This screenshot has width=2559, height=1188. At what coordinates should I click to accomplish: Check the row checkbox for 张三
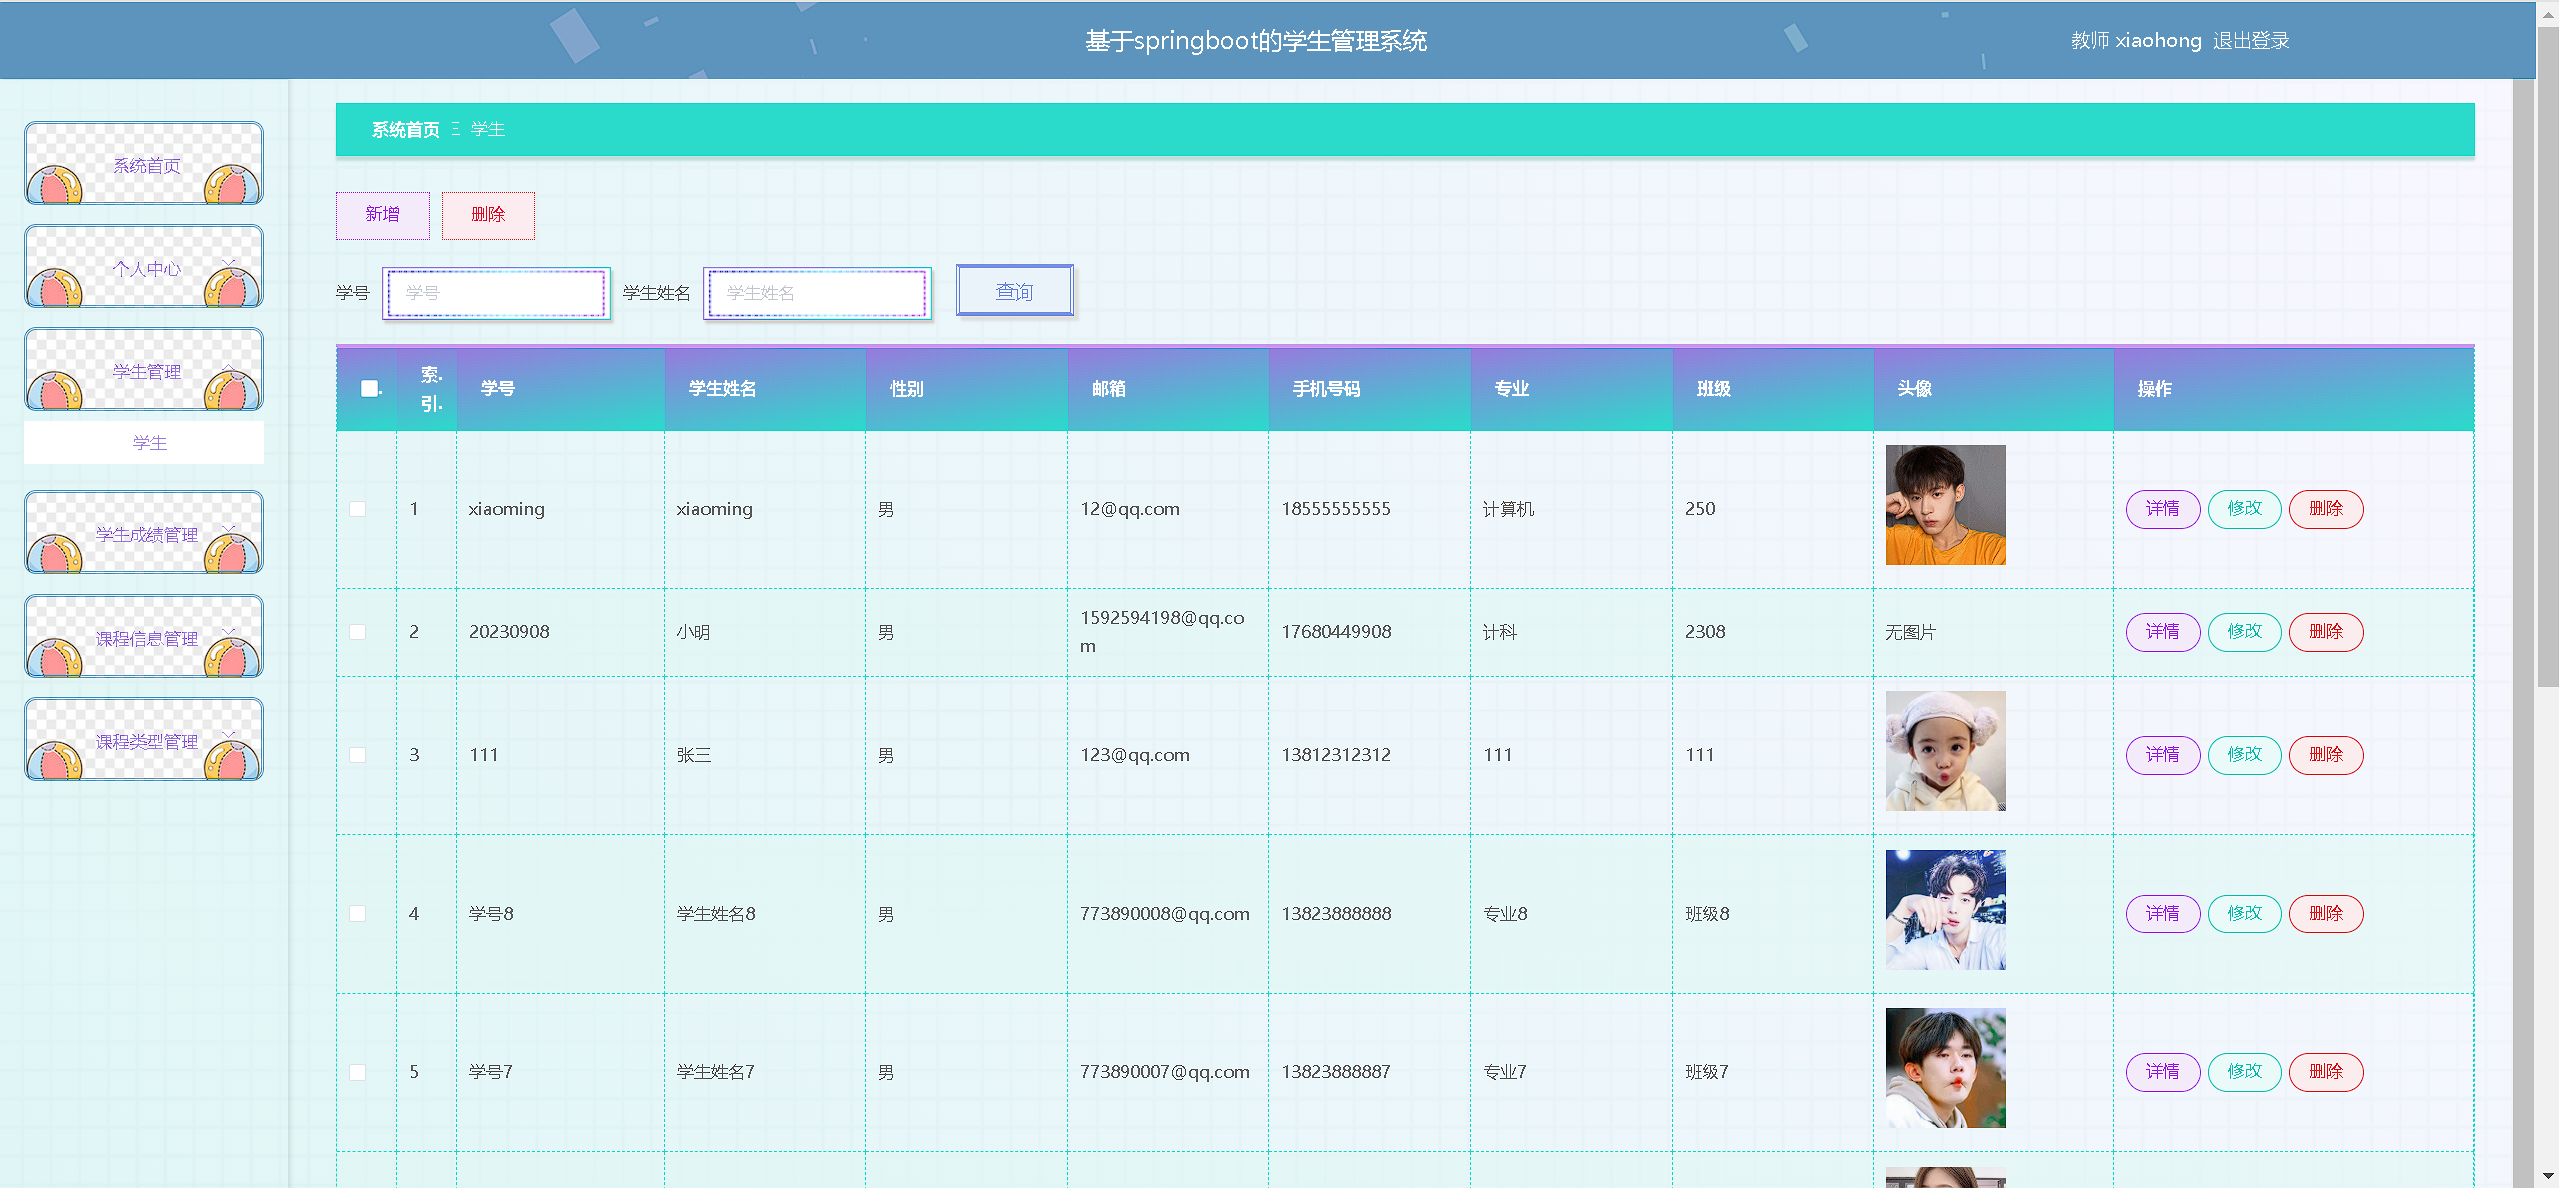pyautogui.click(x=357, y=755)
